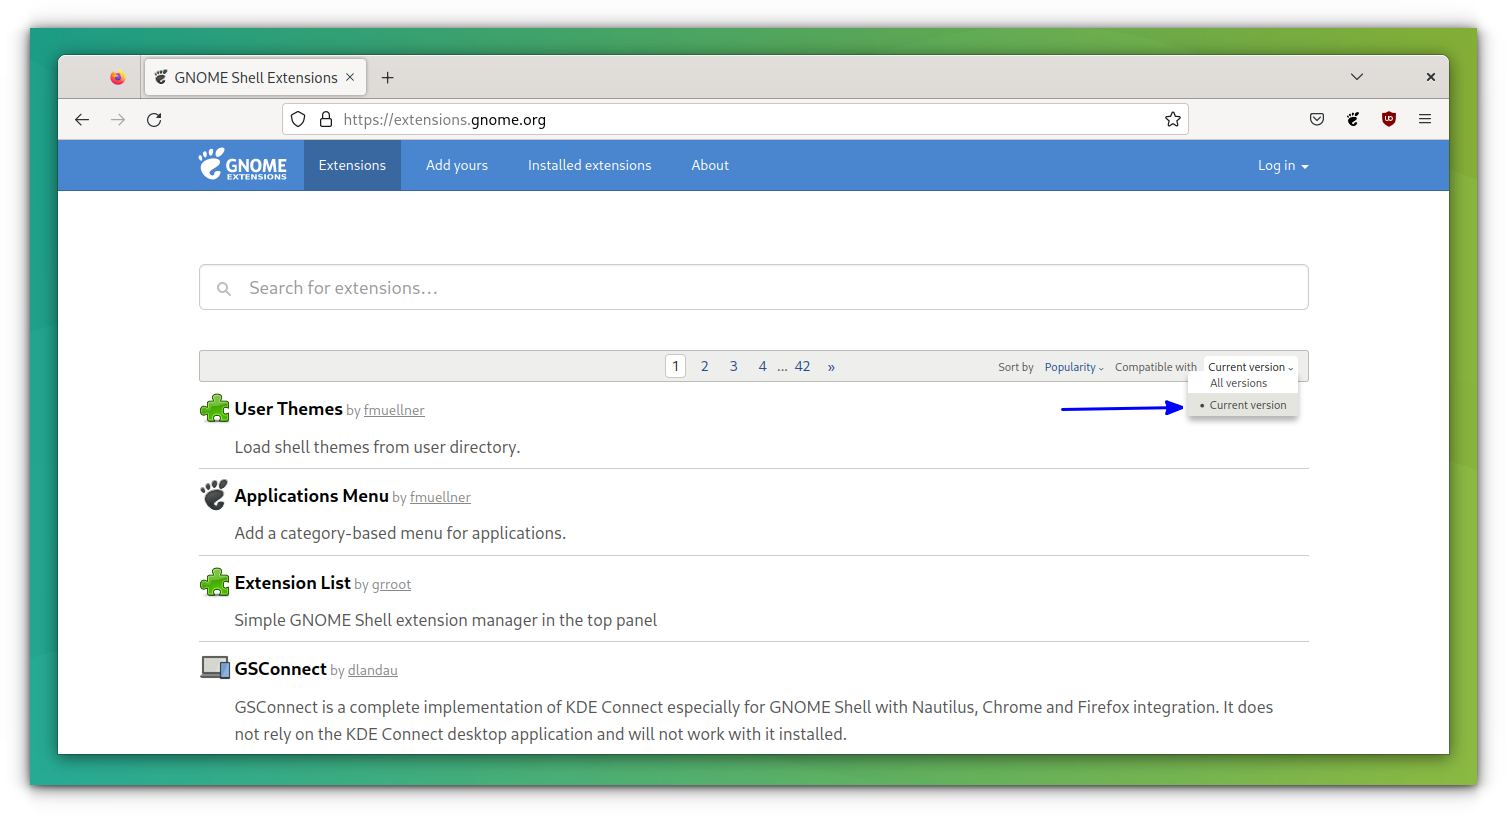Open the GNOME Shell integration extension icon
Screen dimensions: 1507x817
point(1353,119)
